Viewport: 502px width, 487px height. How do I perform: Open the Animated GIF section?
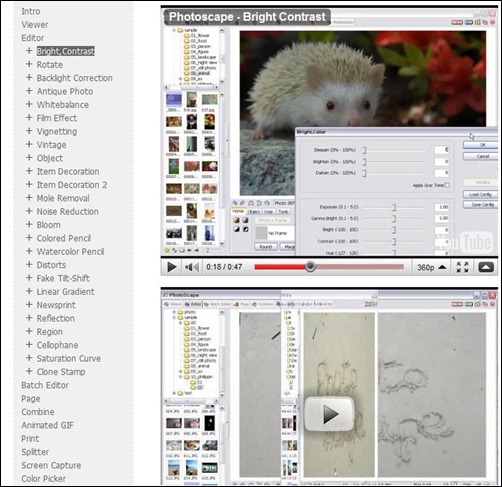[x=47, y=425]
